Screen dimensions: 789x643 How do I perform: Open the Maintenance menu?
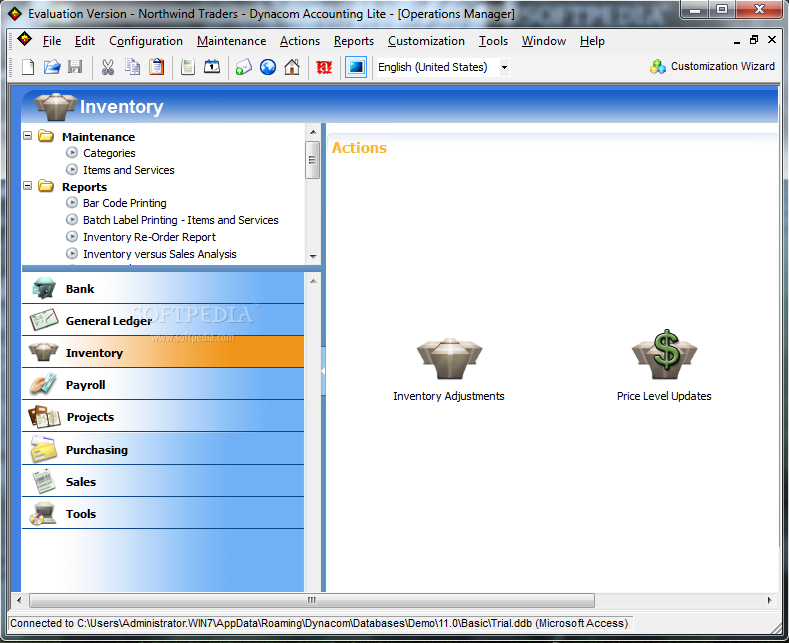[231, 41]
